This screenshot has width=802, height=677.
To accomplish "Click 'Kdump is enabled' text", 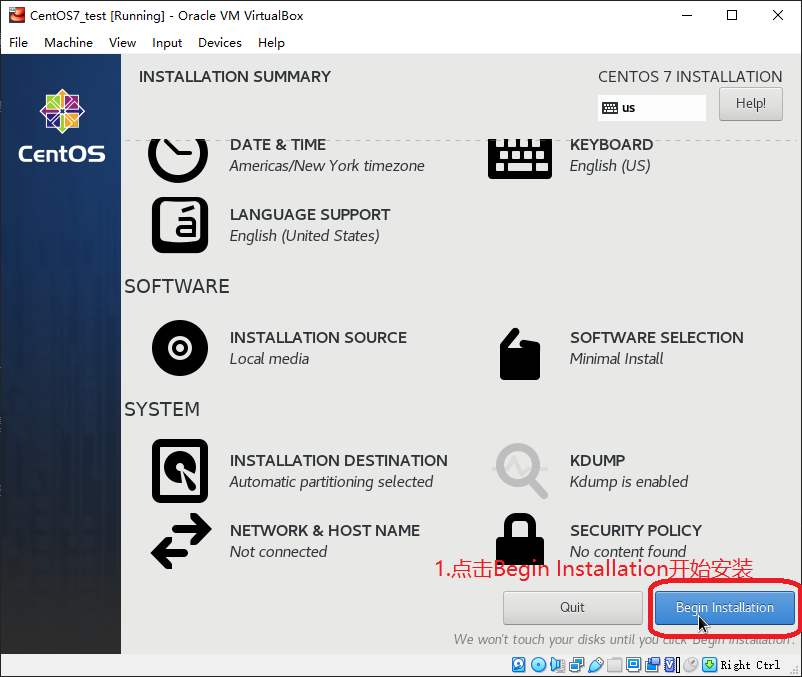I will pos(629,482).
